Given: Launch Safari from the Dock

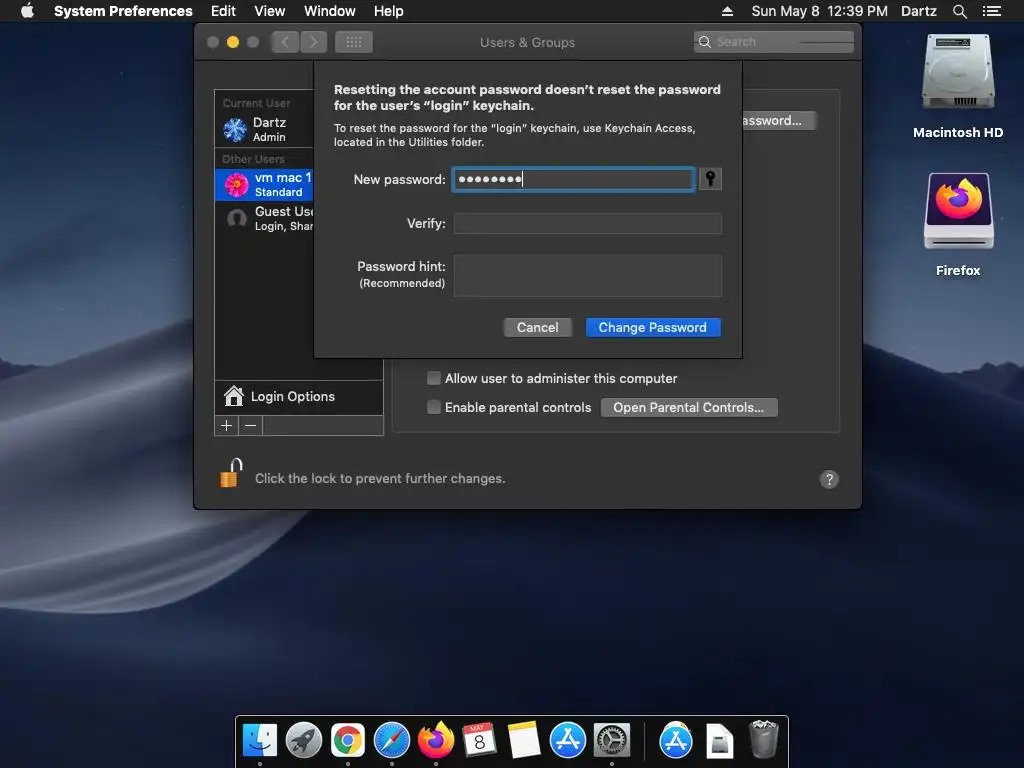Looking at the screenshot, I should (392, 740).
